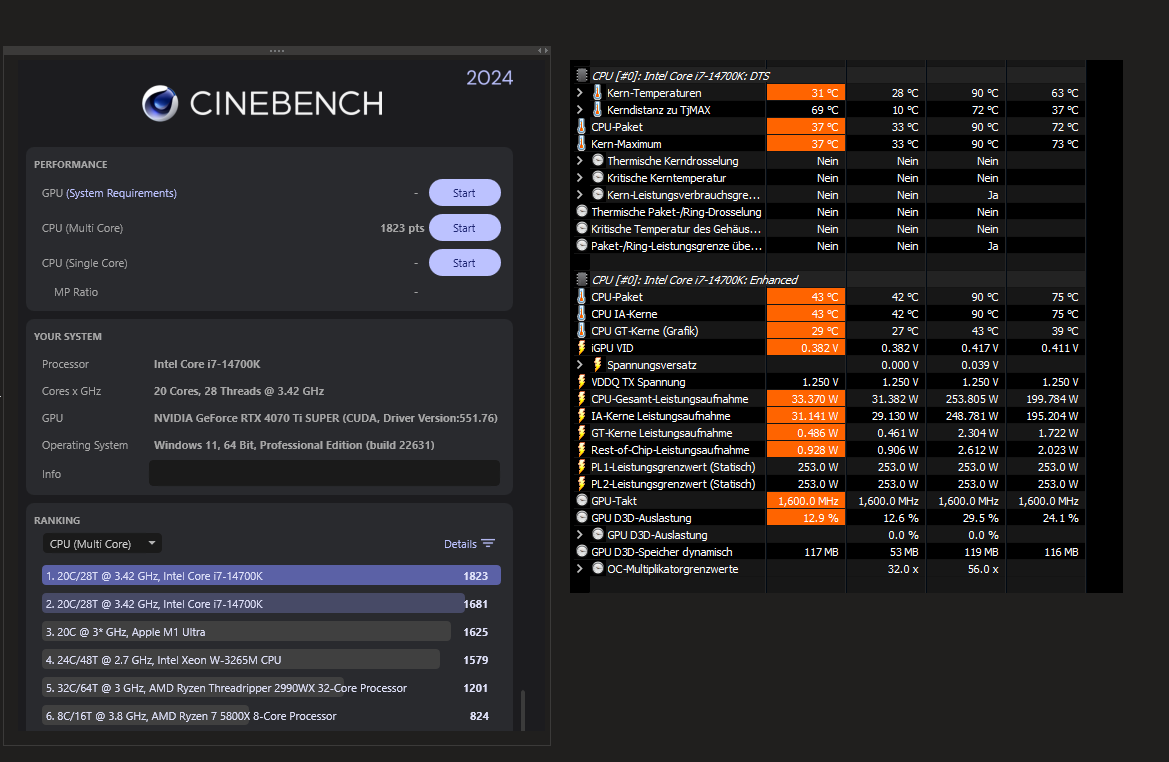This screenshot has height=762, width=1169.
Task: Click status icon of Thermische Kerndrosselung
Action: [597, 160]
